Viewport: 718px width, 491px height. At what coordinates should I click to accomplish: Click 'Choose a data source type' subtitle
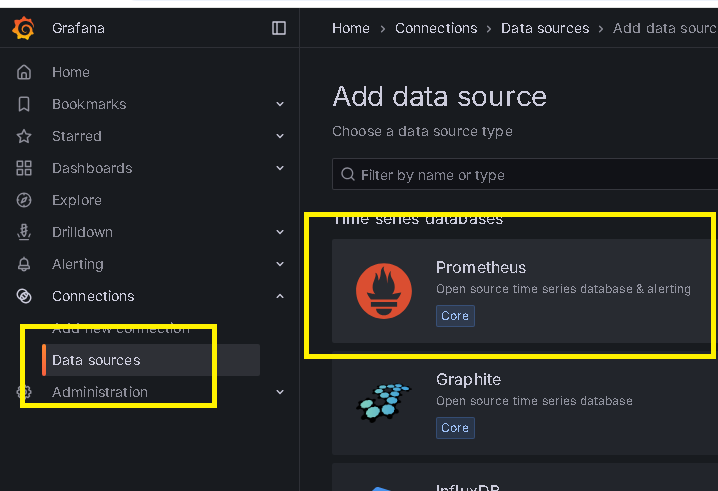(422, 131)
